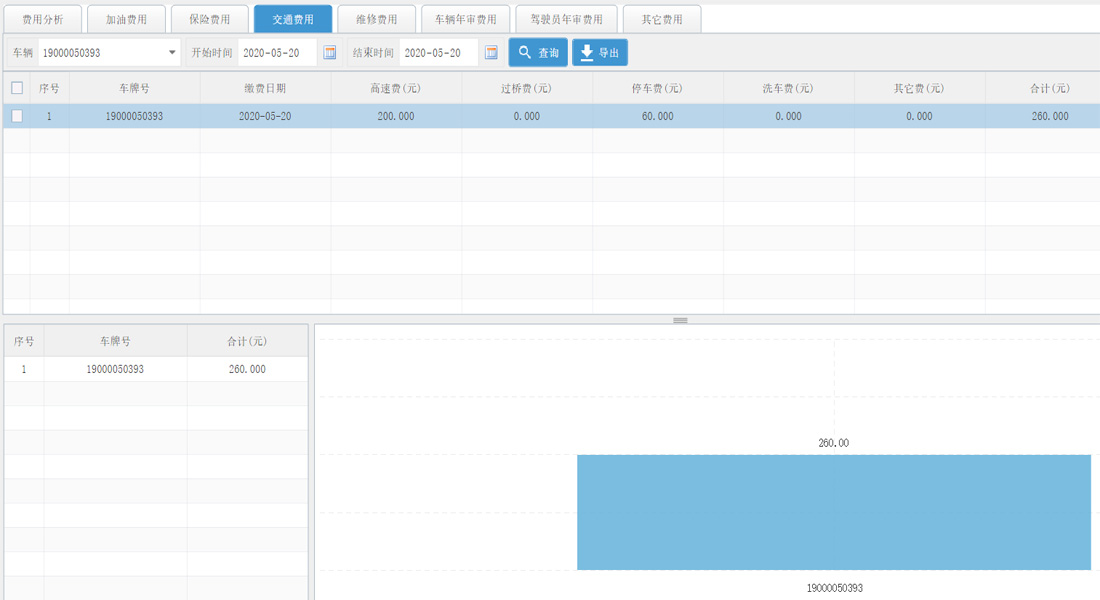Click the 过桥费(元) column header
This screenshot has width=1100, height=600.
tap(526, 88)
